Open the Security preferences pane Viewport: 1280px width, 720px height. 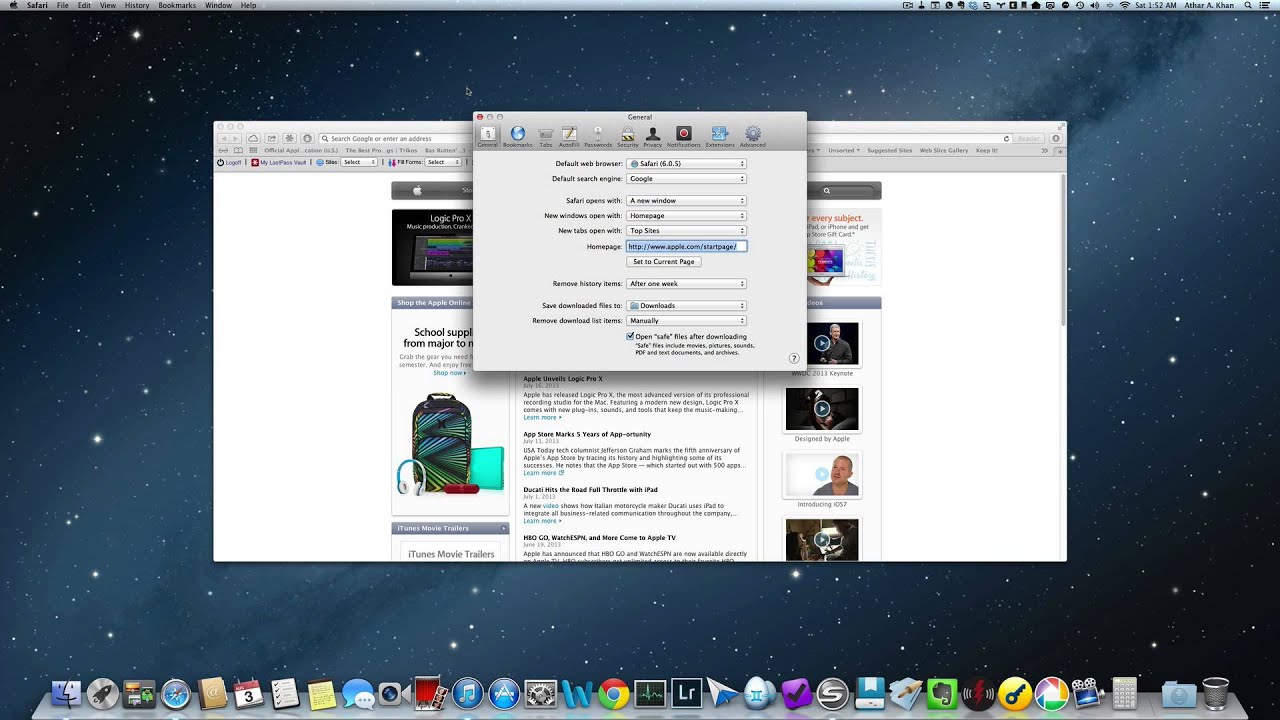click(628, 137)
